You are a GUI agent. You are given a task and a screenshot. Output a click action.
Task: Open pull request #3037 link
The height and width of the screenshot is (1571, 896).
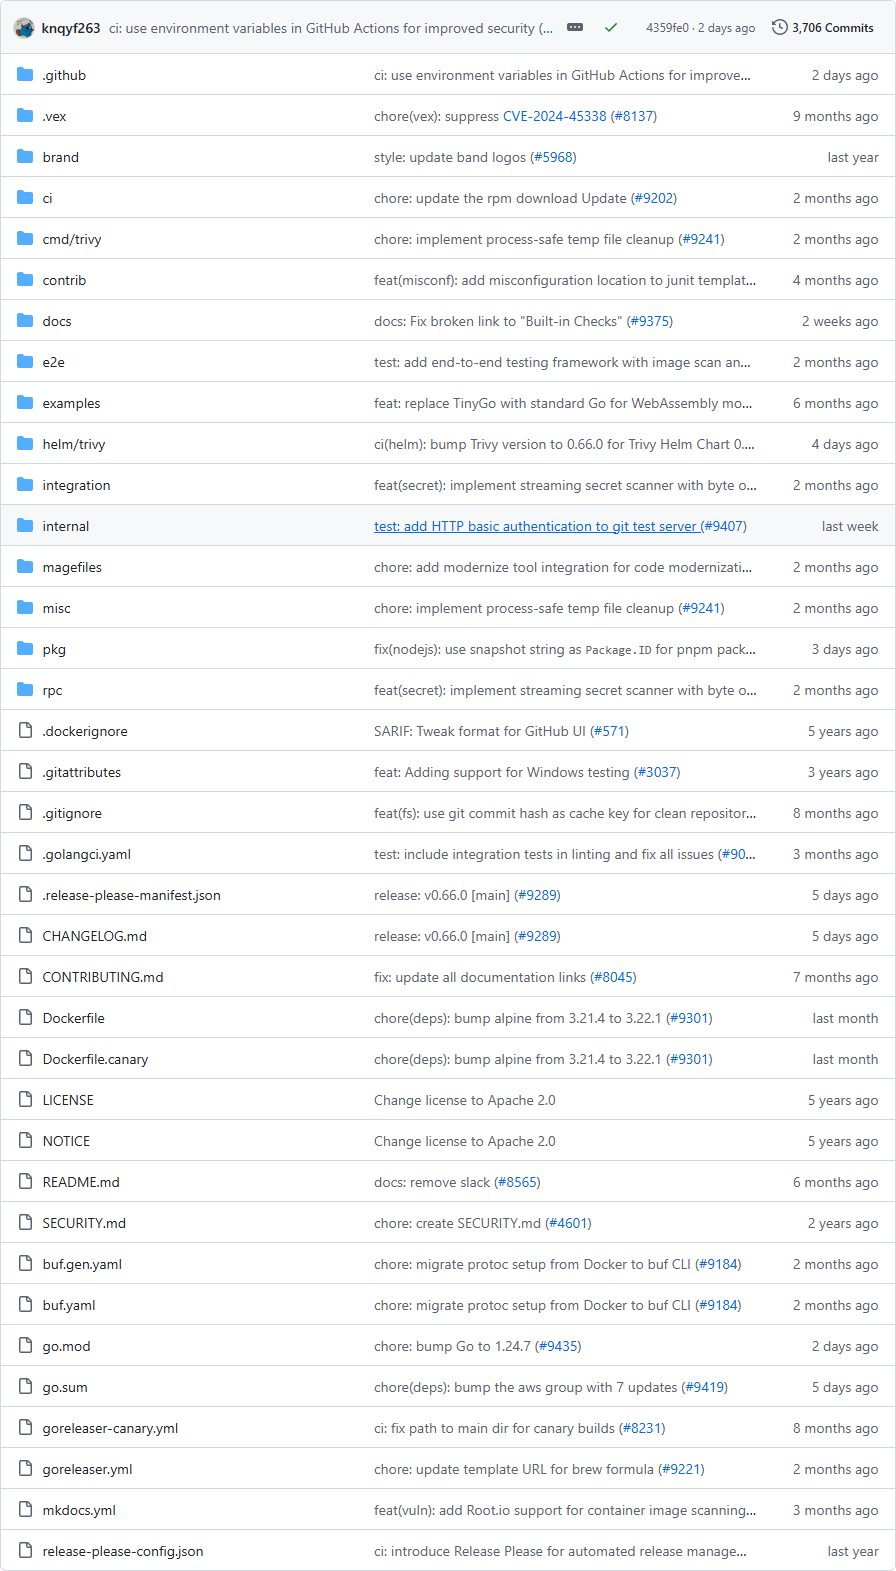click(657, 772)
